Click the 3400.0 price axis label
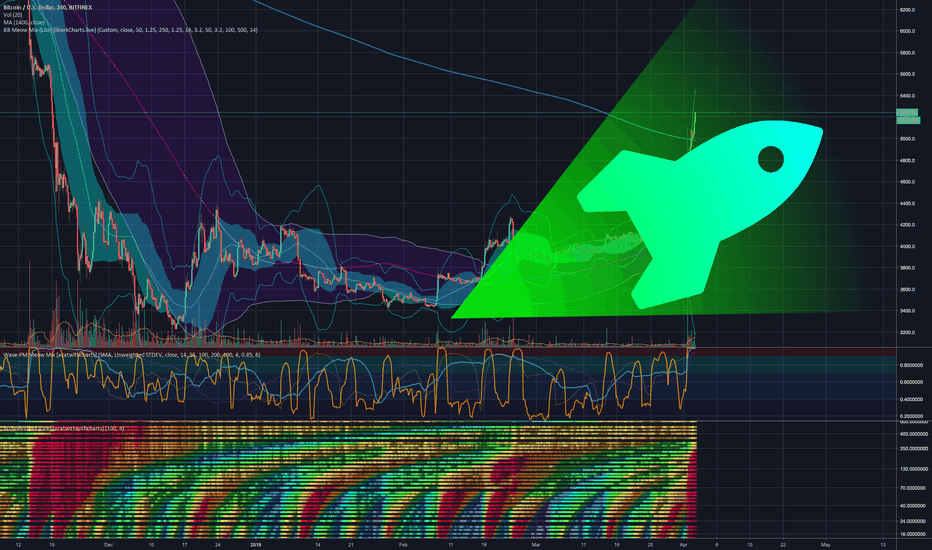Viewport: 932px width, 550px height. (x=907, y=311)
